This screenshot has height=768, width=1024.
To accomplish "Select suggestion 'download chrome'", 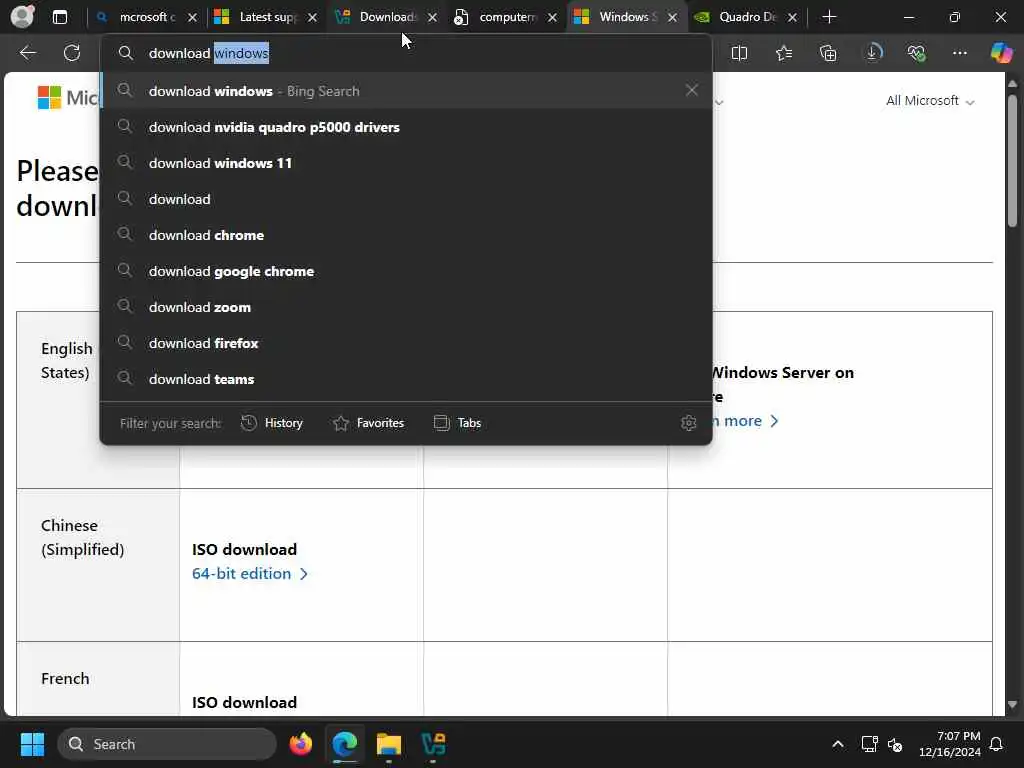I will pyautogui.click(x=406, y=234).
